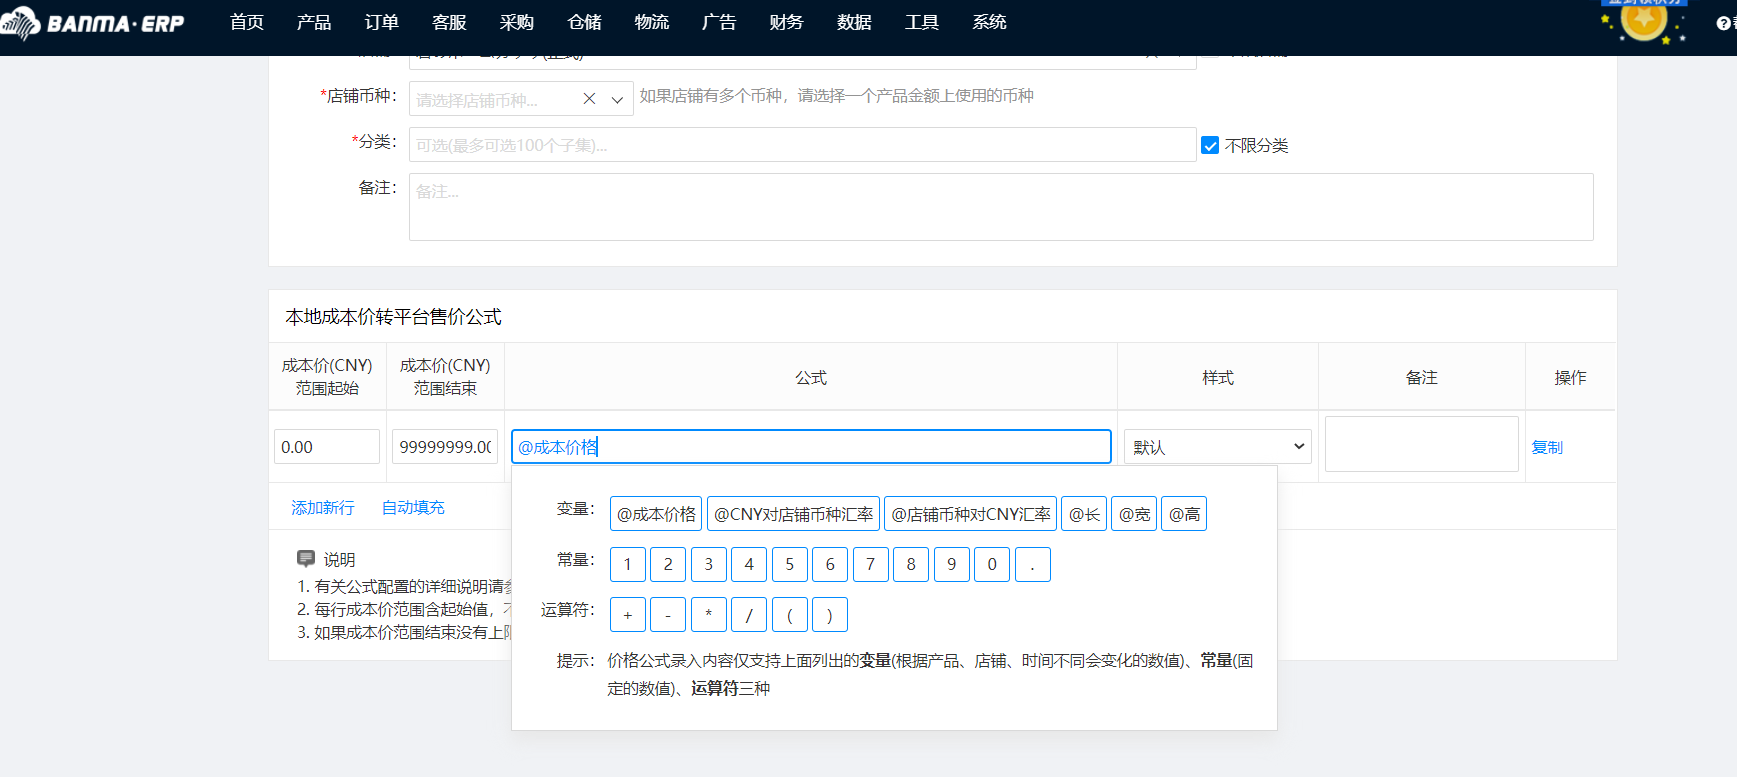Click the 复制 link in the formula row
1737x777 pixels.
(1547, 447)
